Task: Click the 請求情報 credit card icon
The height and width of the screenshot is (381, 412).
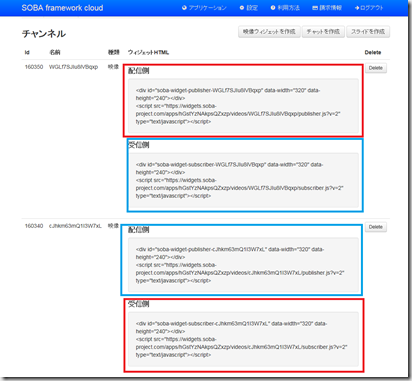Action: [x=315, y=8]
